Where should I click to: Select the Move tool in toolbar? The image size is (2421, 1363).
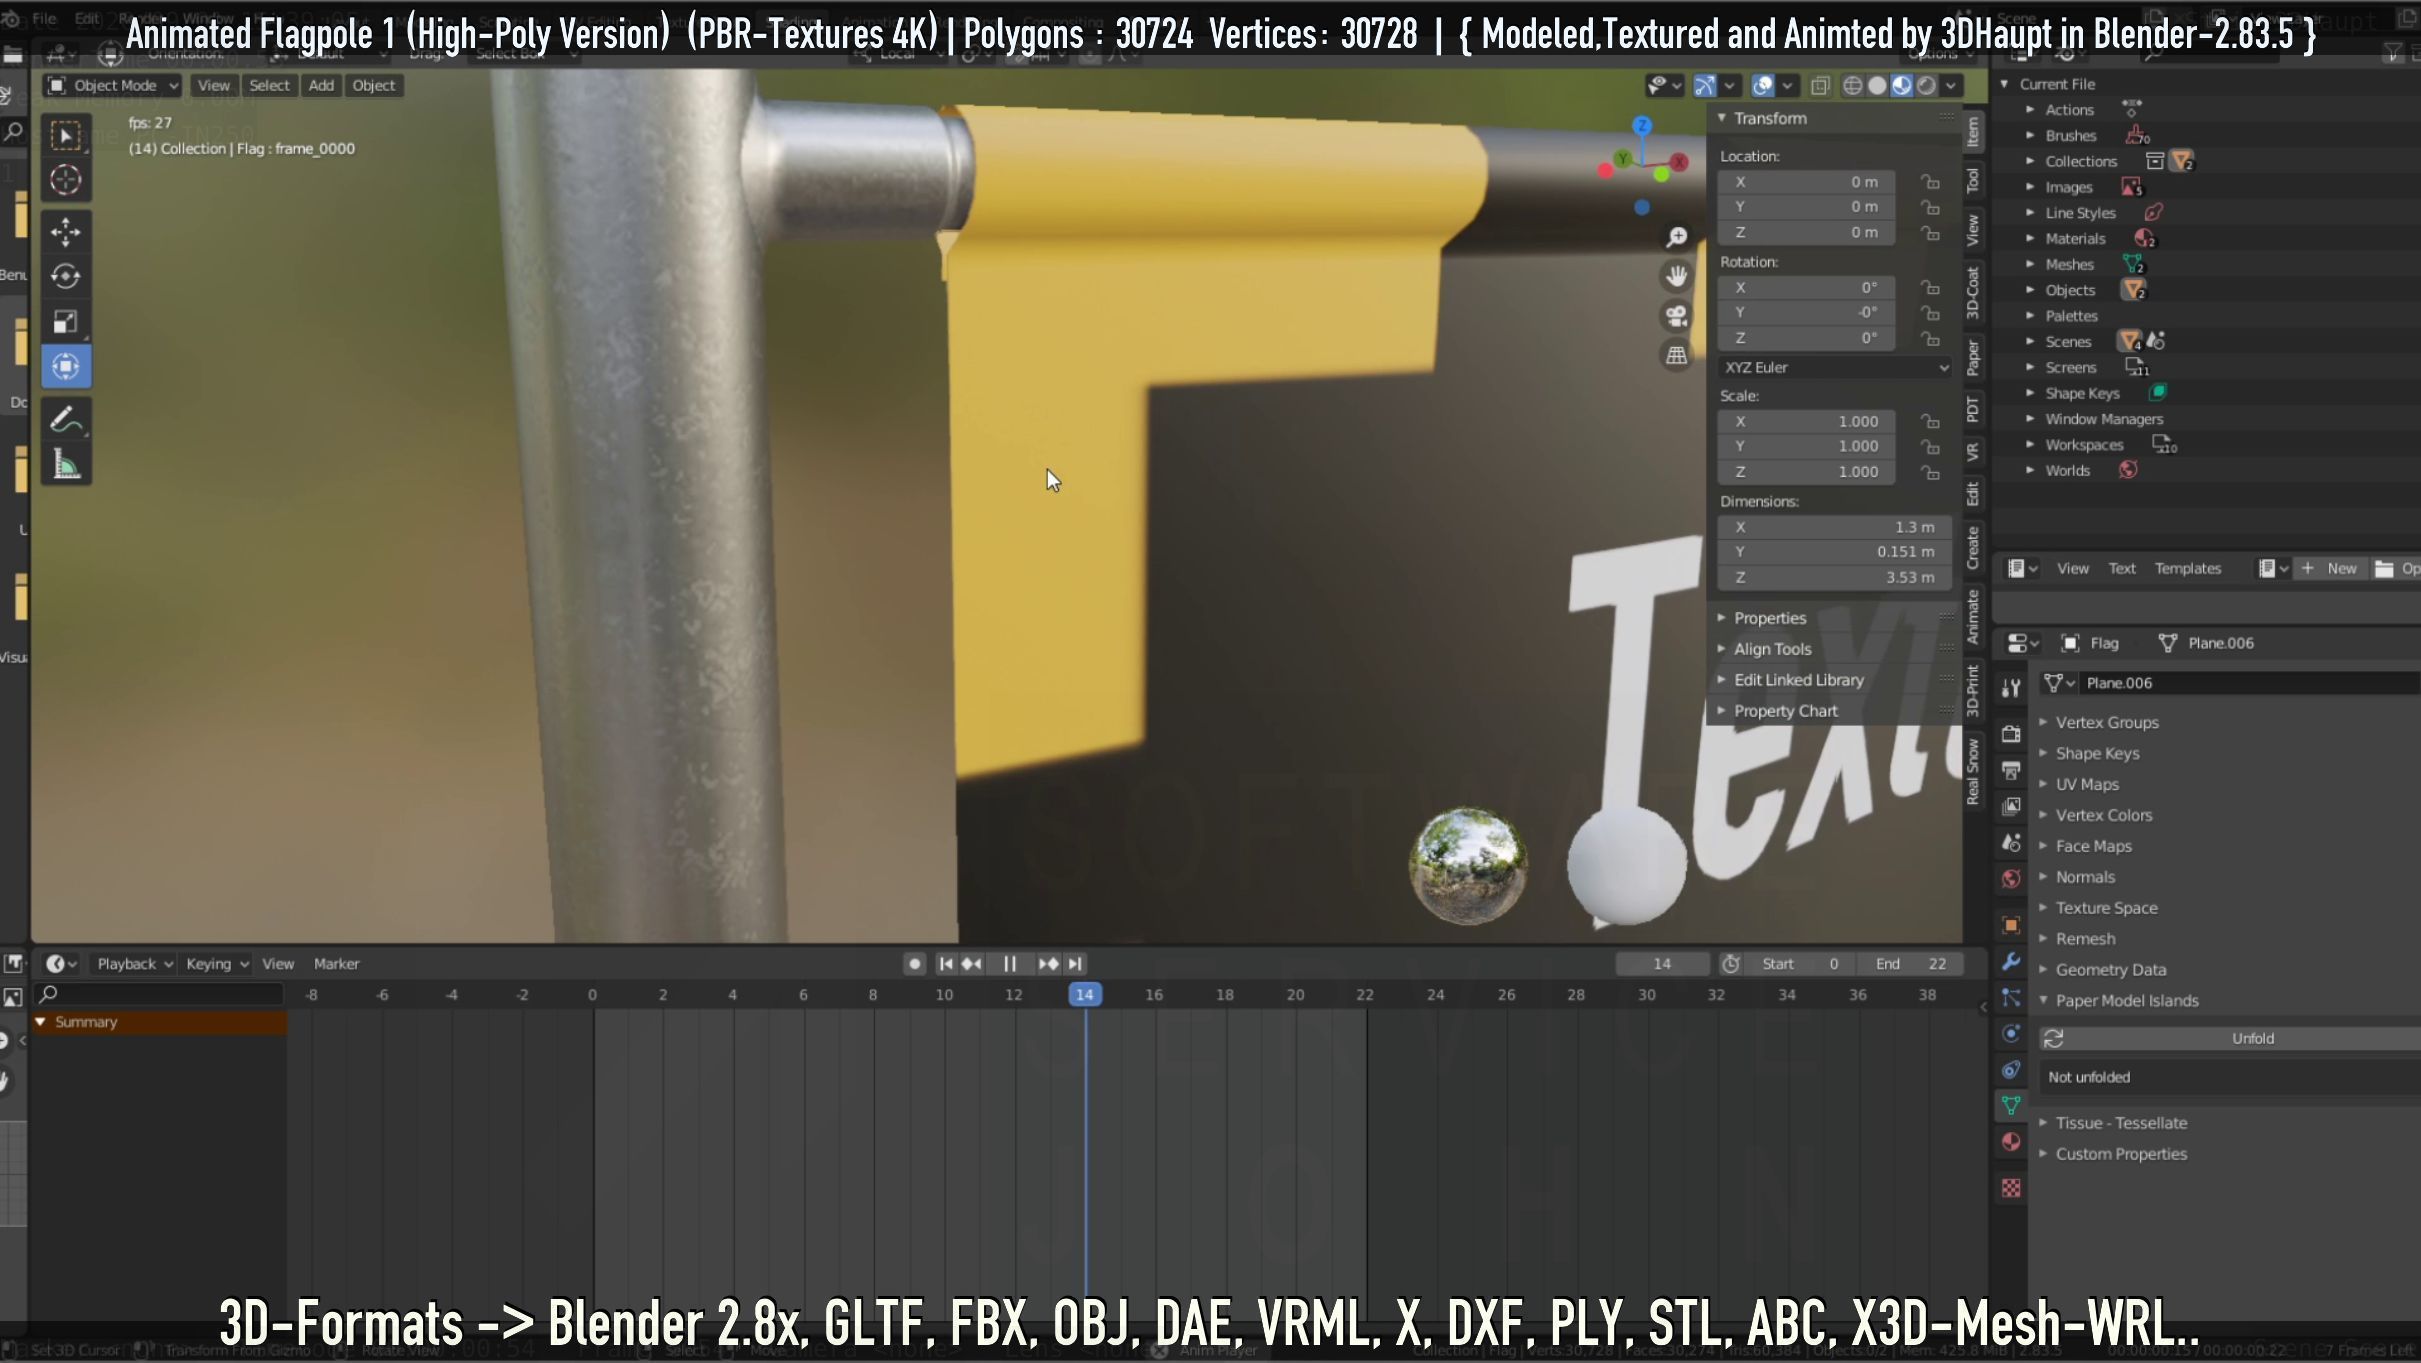[66, 232]
